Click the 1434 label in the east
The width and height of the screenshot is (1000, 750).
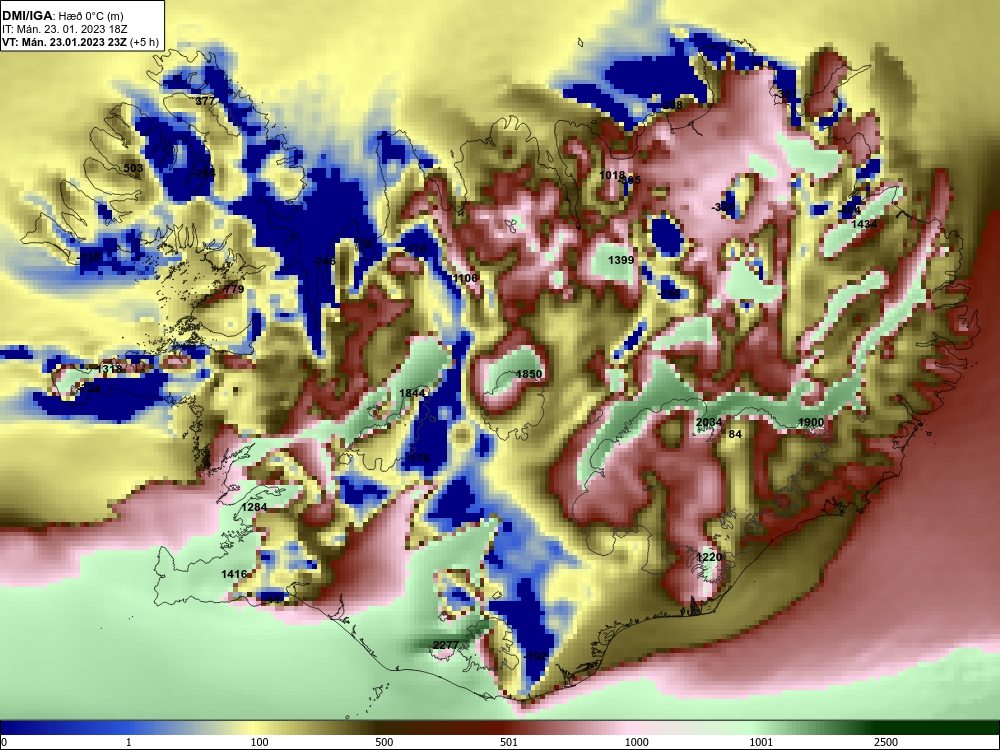coord(864,224)
